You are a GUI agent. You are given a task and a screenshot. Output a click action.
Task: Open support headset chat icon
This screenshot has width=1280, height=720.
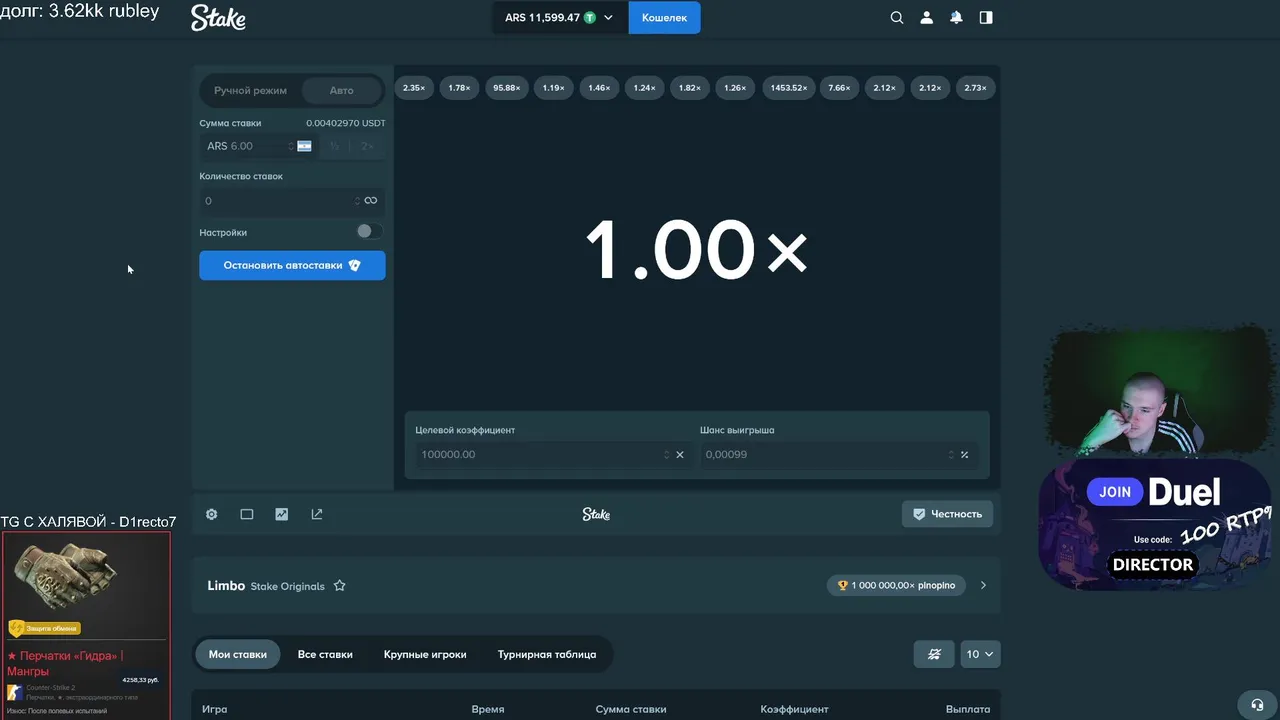point(1257,704)
